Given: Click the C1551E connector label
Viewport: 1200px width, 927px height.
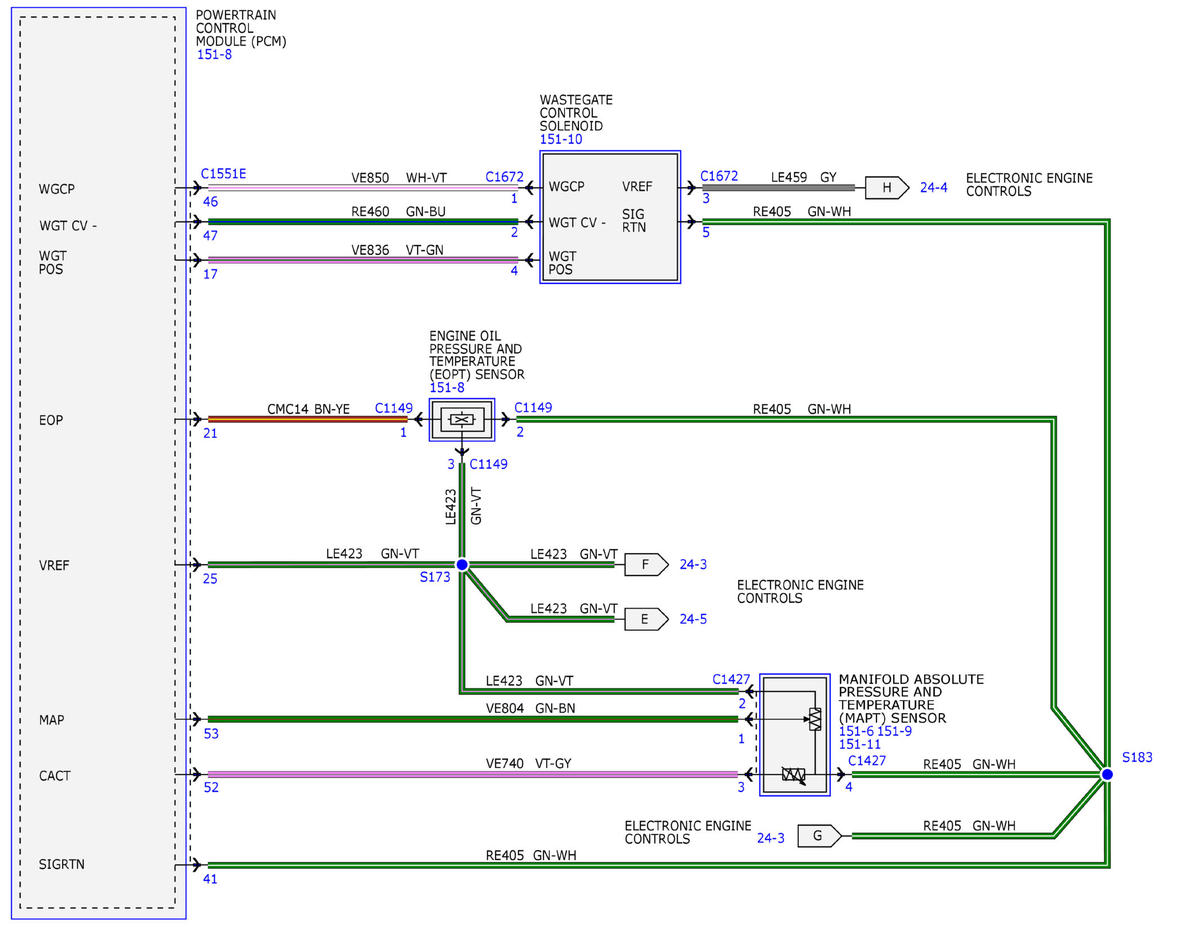Looking at the screenshot, I should pos(224,174).
